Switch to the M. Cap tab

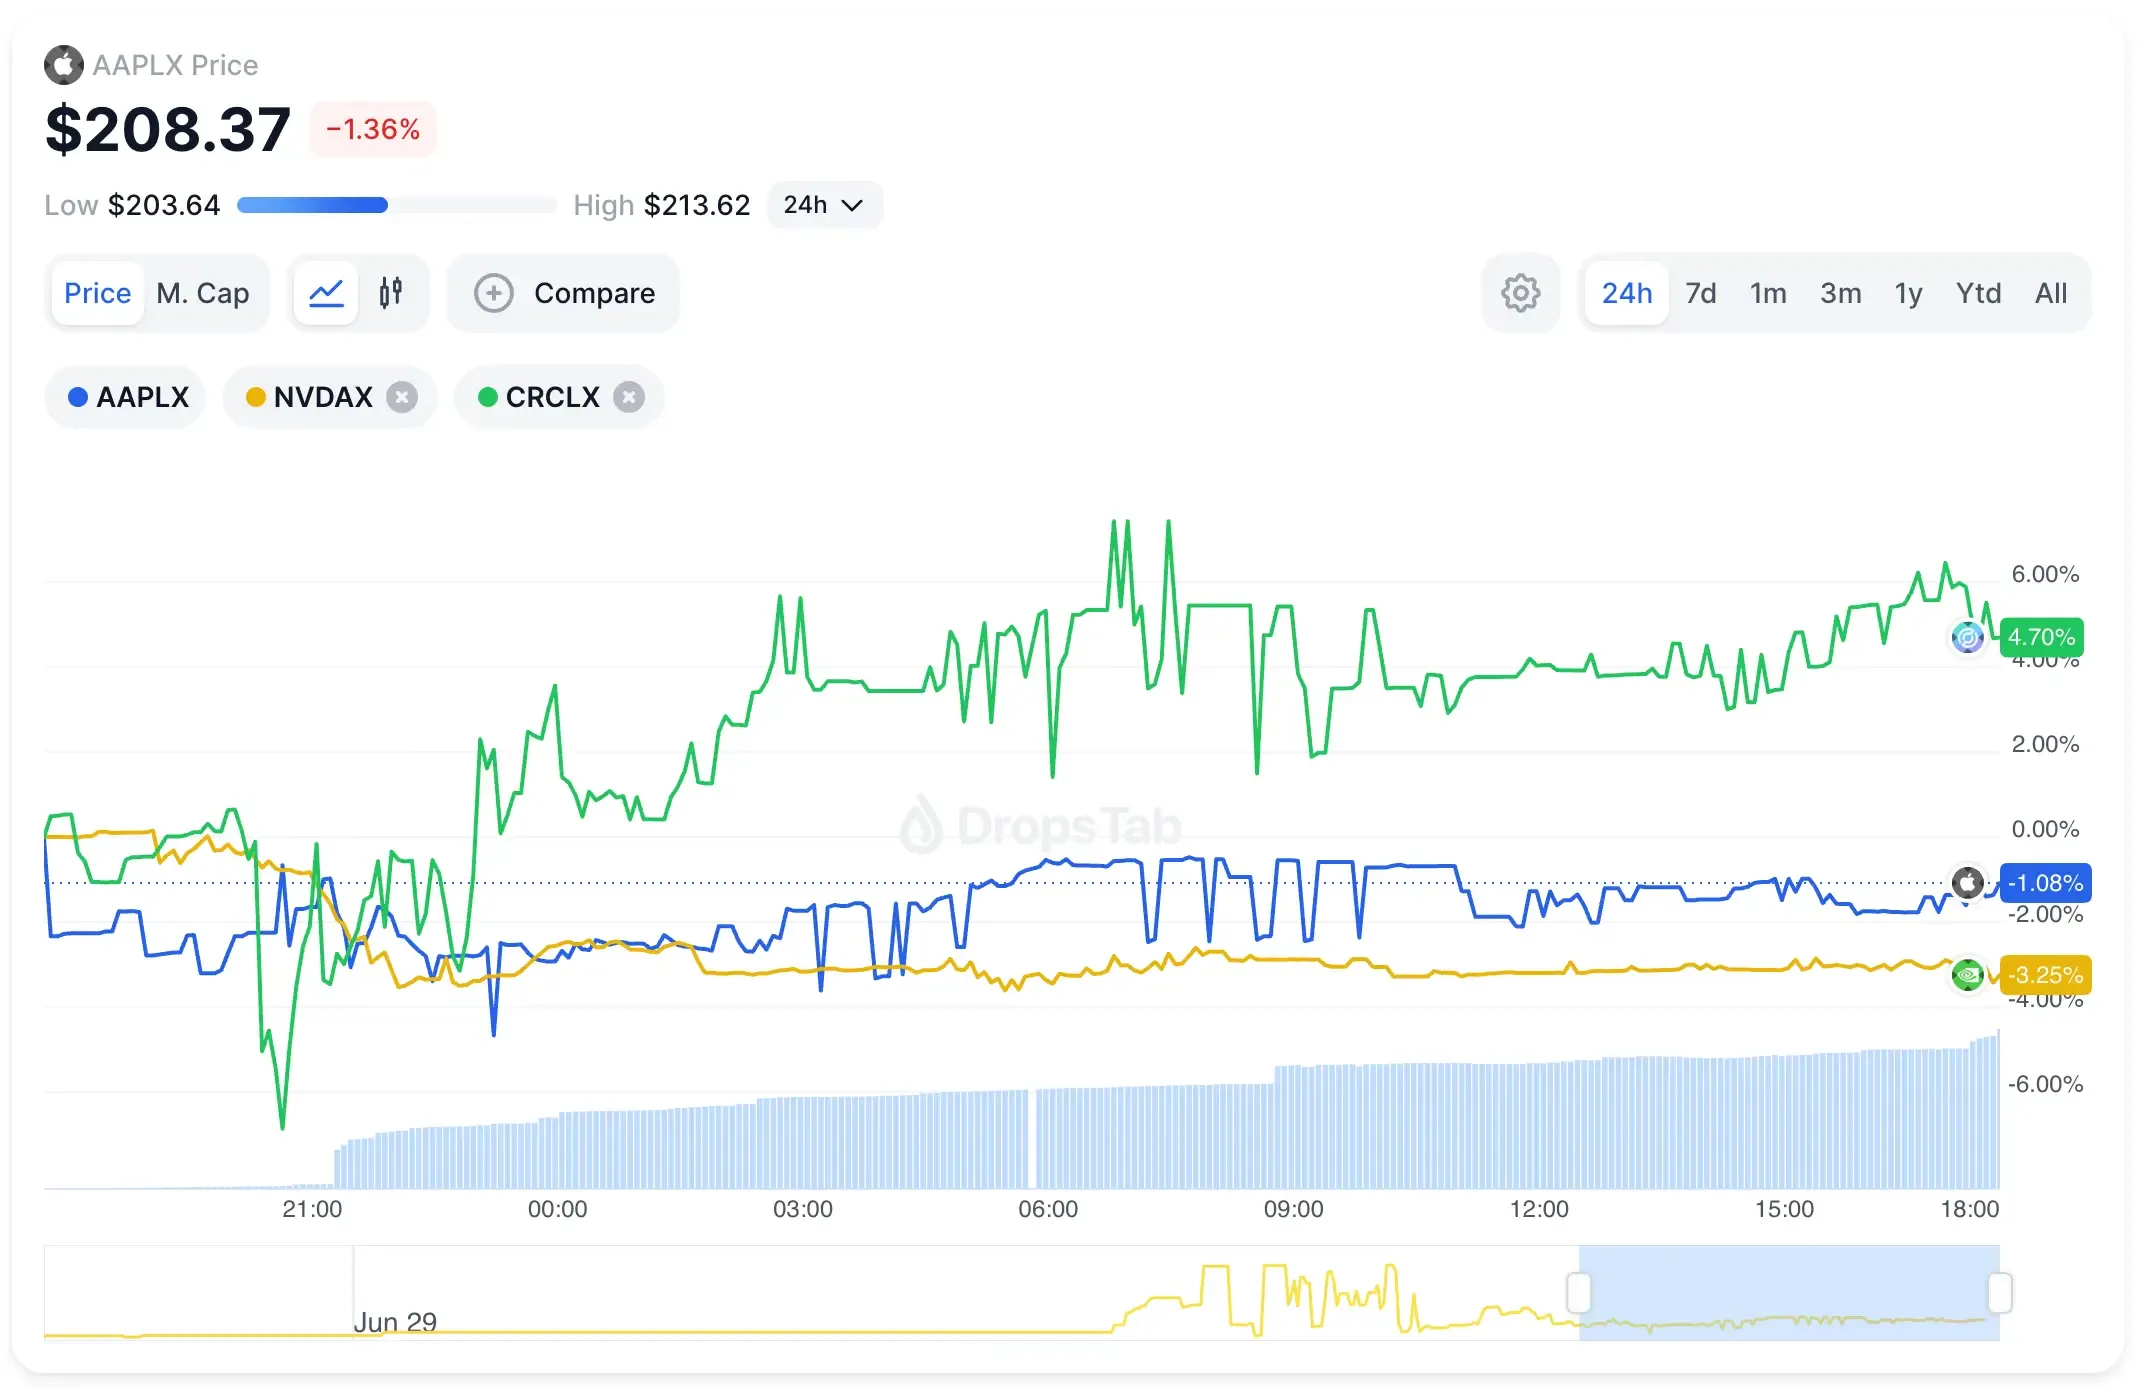tap(203, 293)
